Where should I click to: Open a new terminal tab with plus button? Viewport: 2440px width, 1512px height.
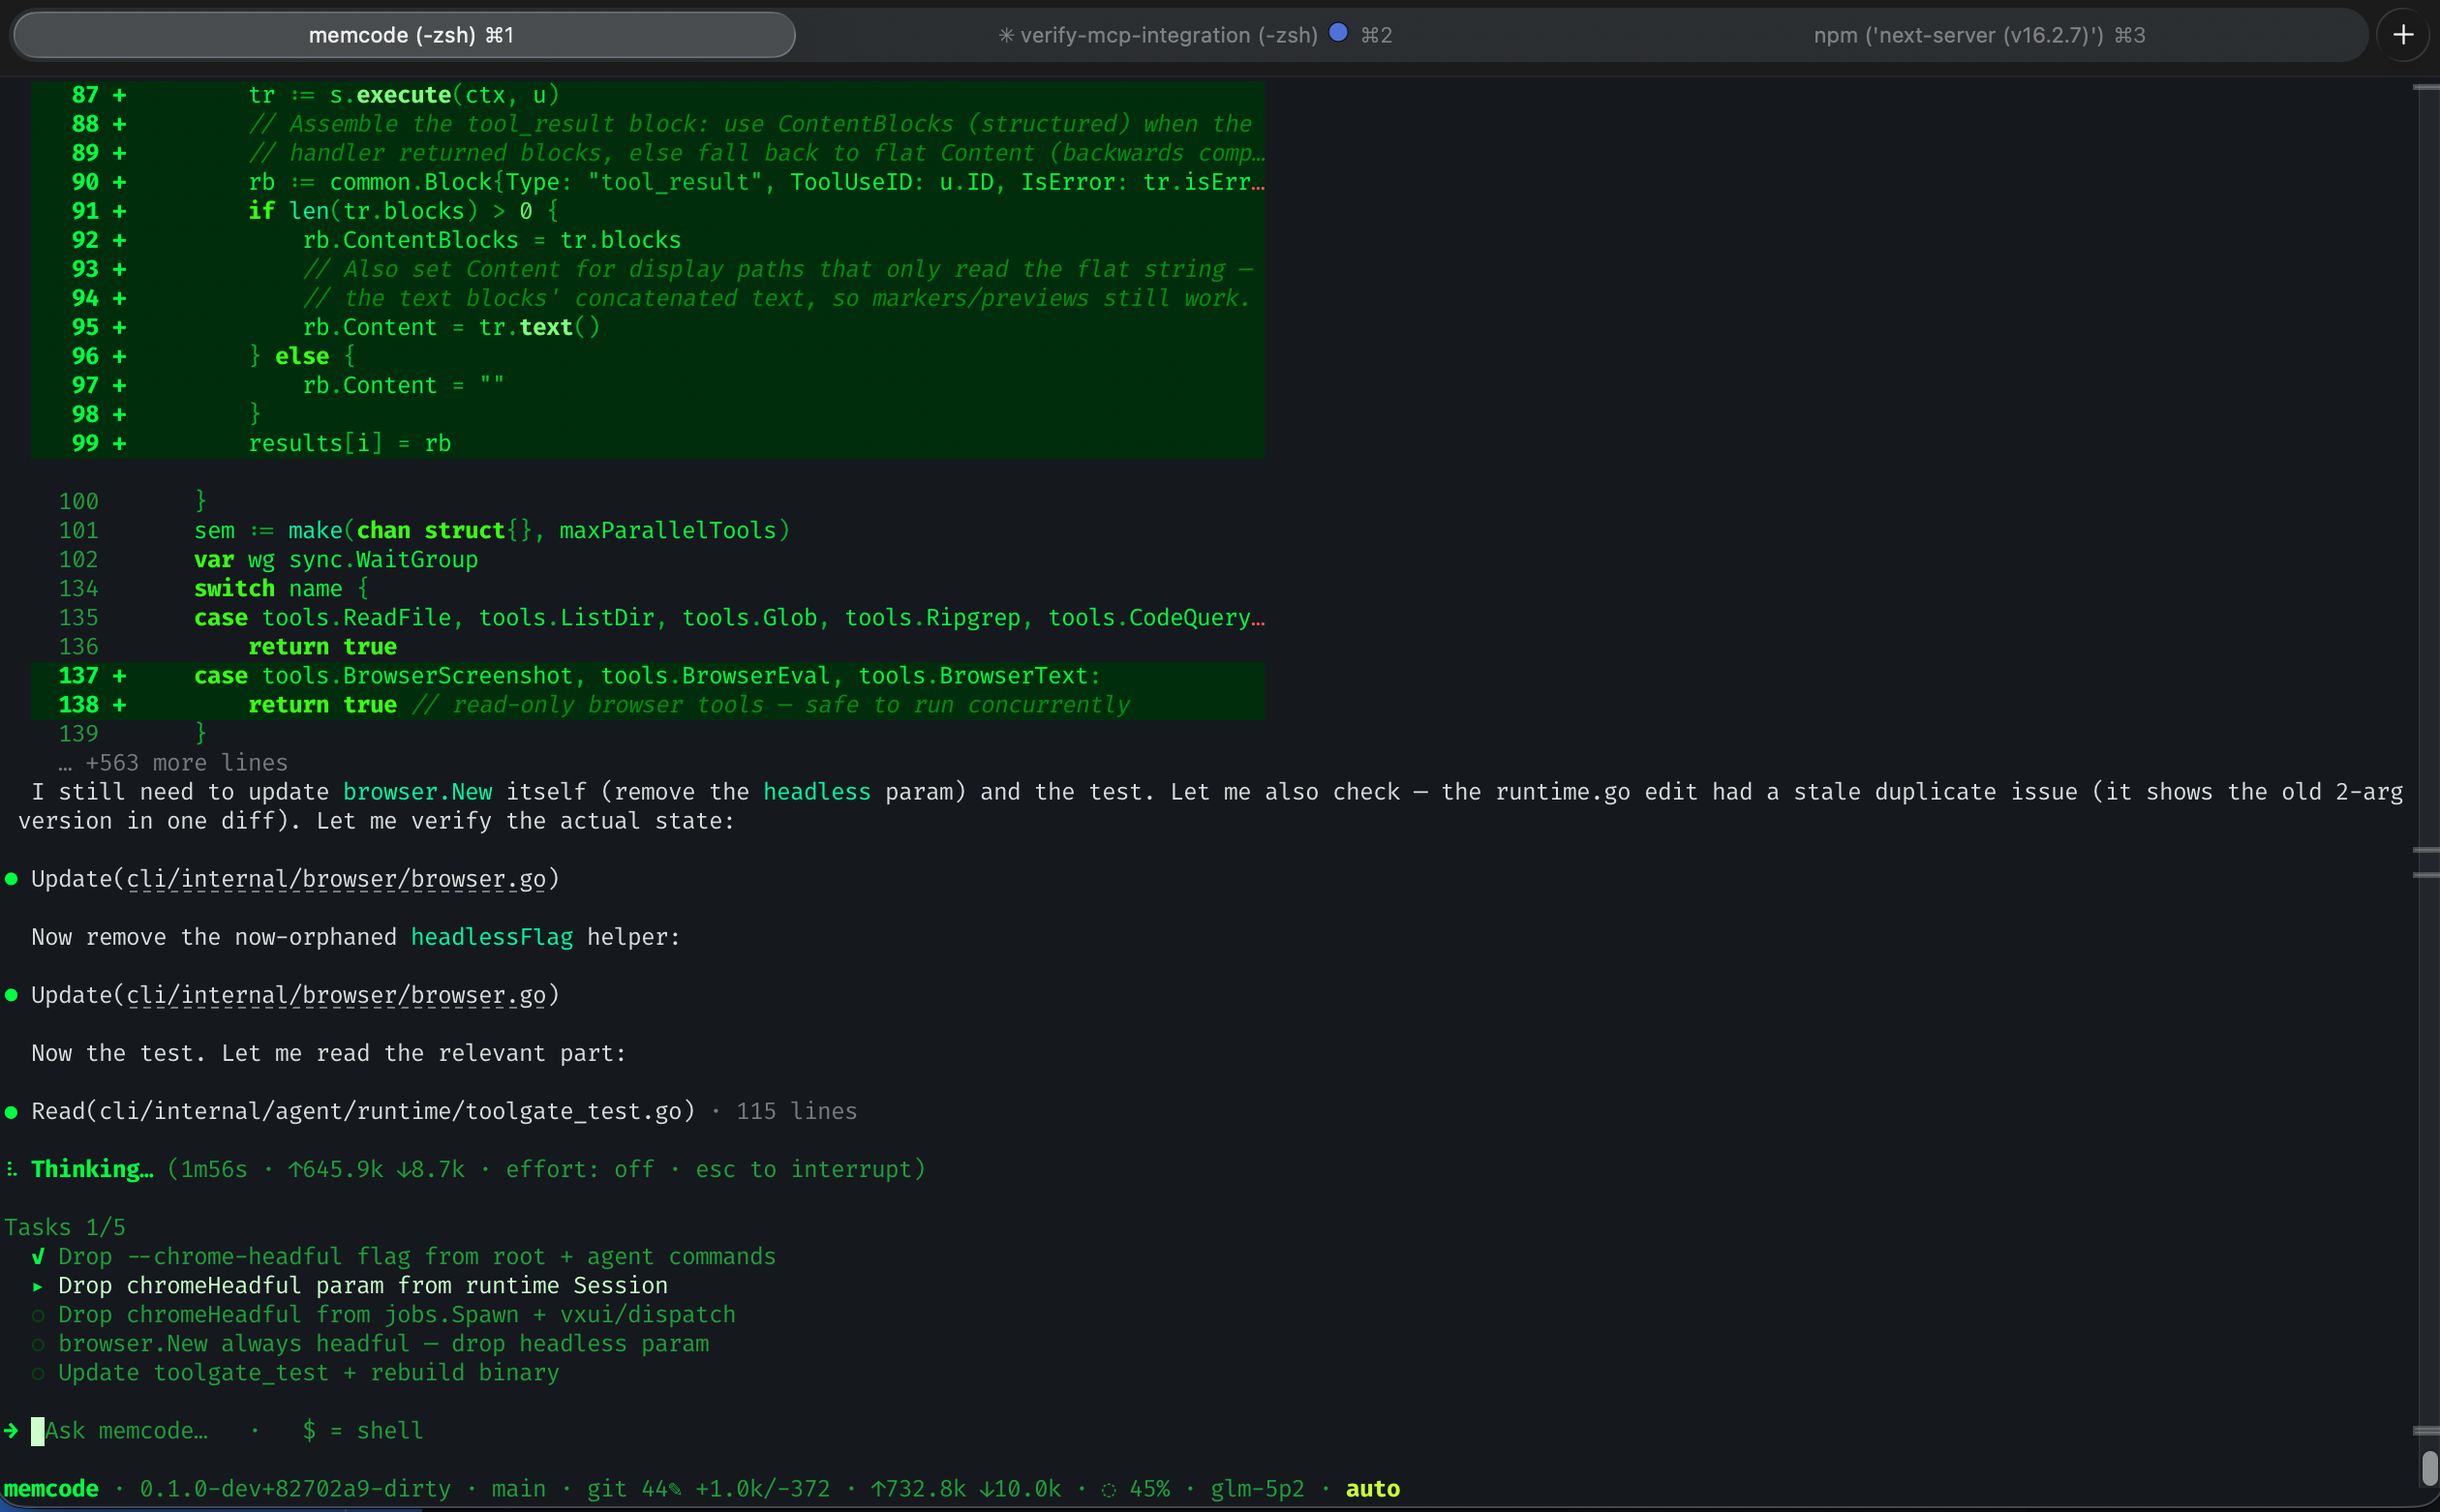(x=2403, y=35)
